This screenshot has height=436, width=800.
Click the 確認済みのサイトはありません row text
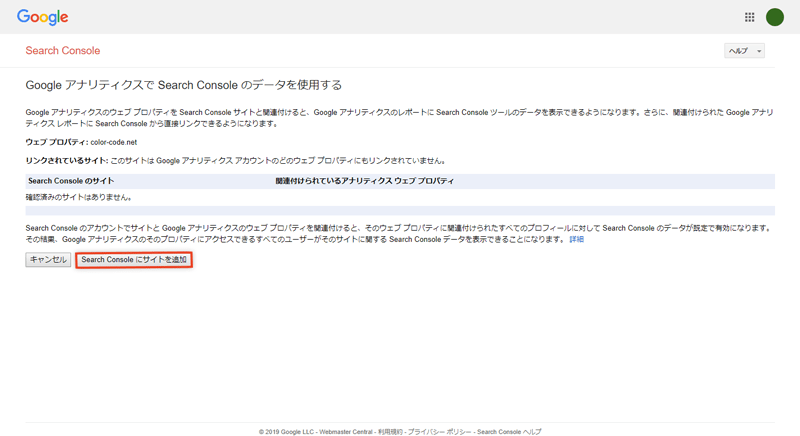click(x=80, y=197)
